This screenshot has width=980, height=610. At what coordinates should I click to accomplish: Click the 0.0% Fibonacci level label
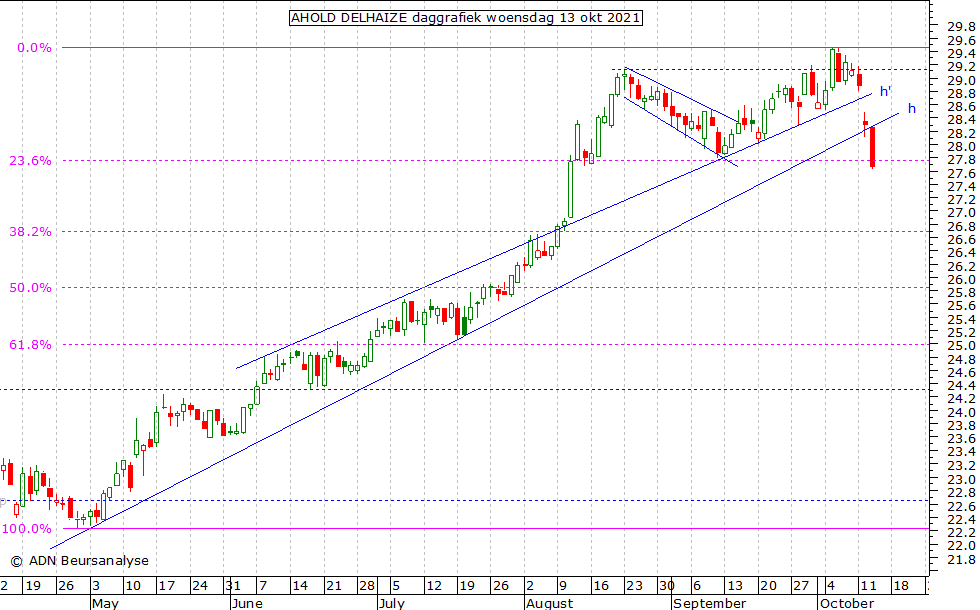[34, 48]
